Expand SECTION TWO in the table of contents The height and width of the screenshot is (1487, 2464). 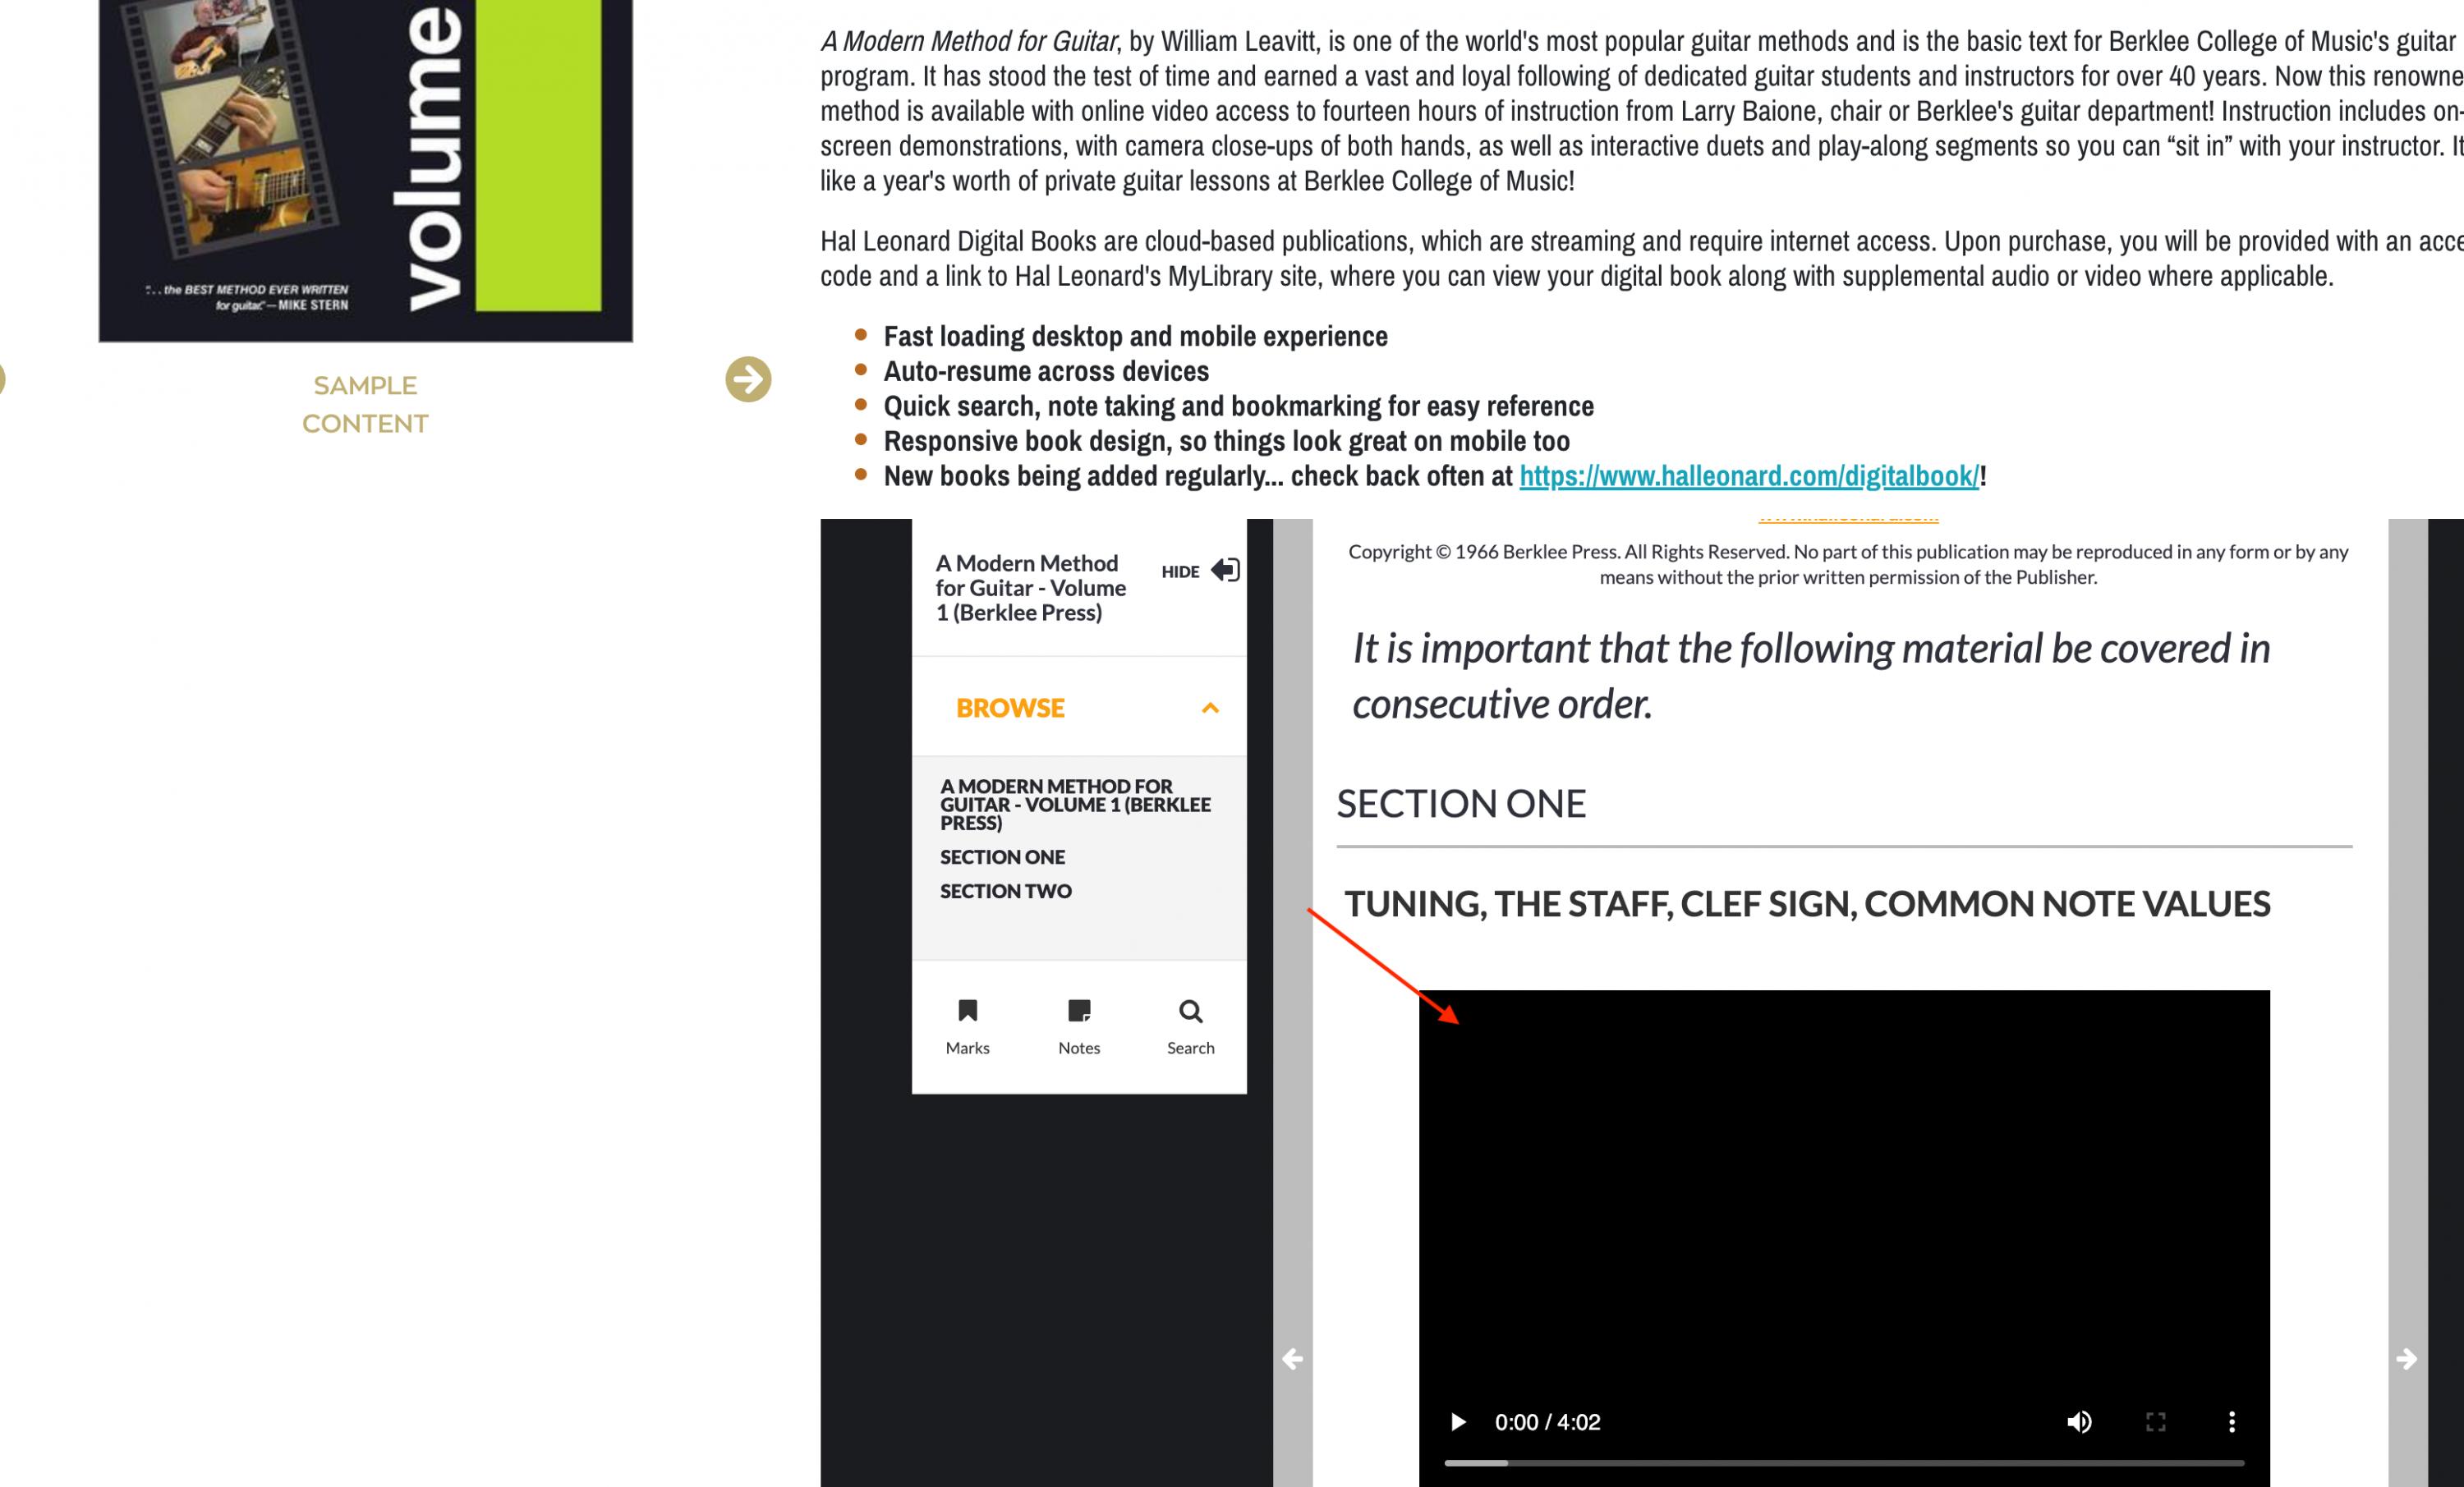1007,890
